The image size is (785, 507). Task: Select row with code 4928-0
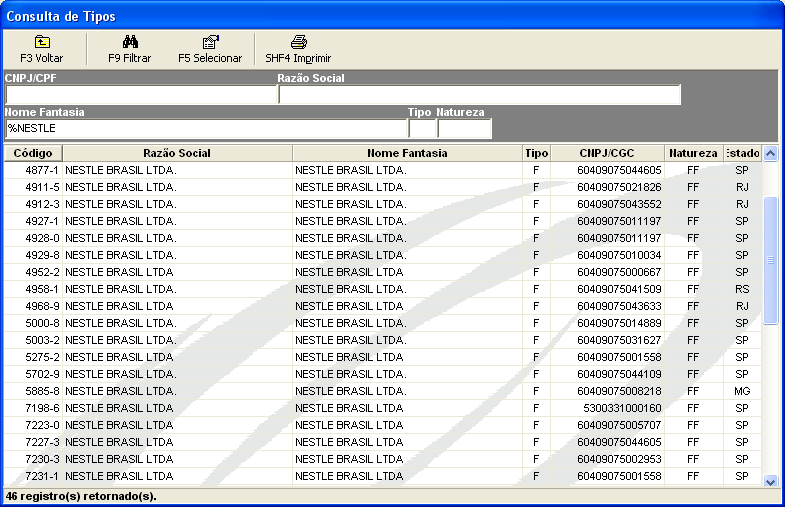(382, 238)
